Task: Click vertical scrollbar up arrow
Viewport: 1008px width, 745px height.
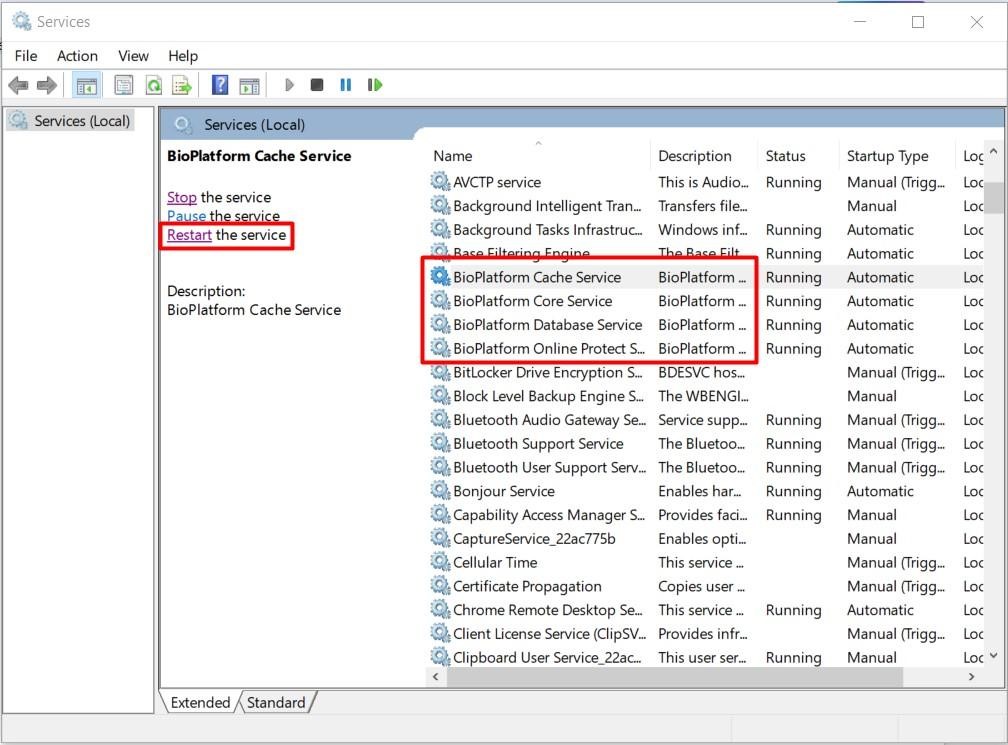Action: coord(994,152)
